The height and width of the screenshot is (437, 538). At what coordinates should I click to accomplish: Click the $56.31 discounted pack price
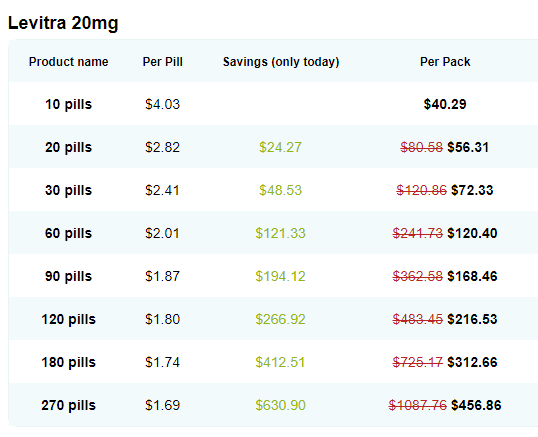[468, 147]
